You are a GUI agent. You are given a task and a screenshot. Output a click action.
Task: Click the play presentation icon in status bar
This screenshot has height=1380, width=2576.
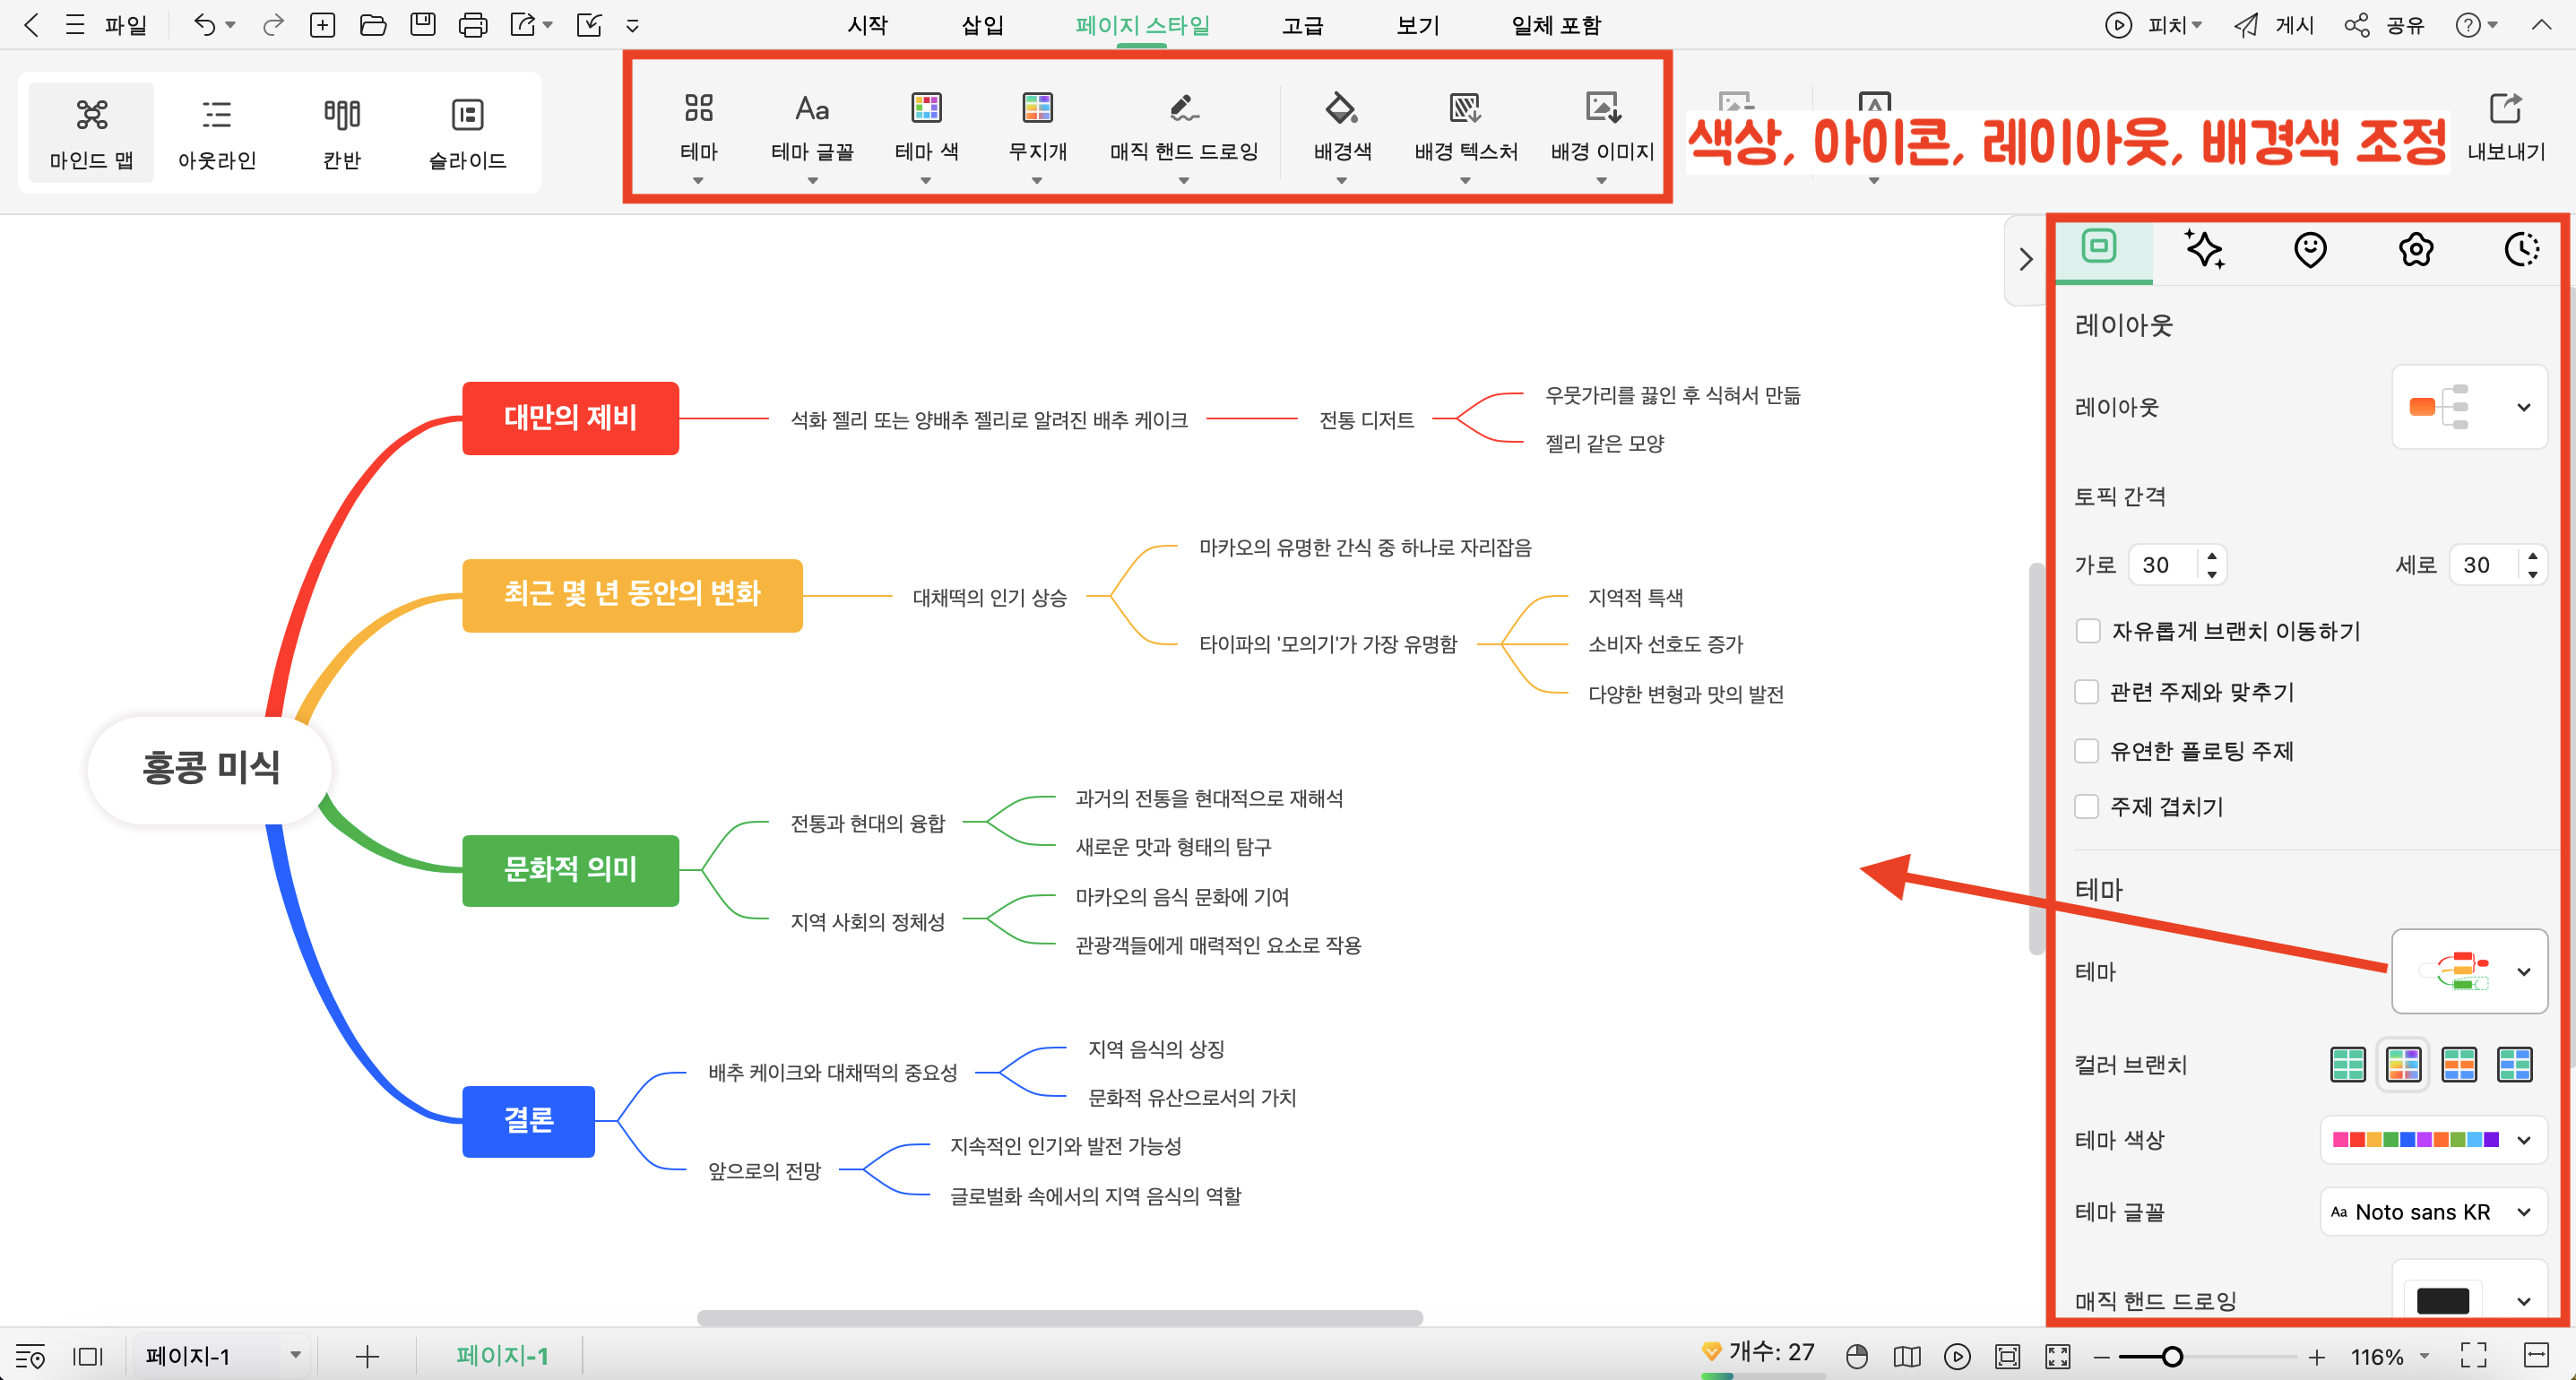(x=1957, y=1356)
